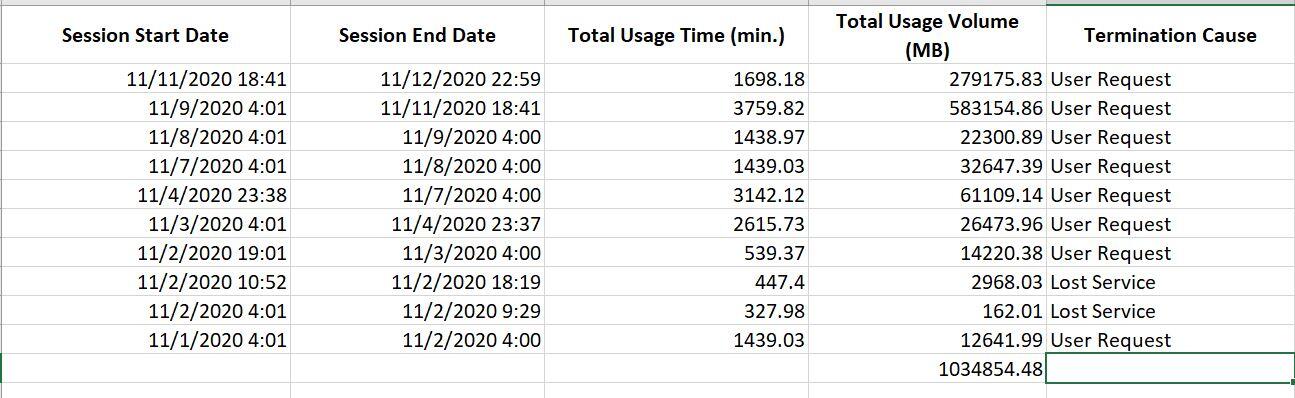The width and height of the screenshot is (1295, 398).
Task: Select end date cell 11/2/2020 9:29
Action: tap(417, 311)
